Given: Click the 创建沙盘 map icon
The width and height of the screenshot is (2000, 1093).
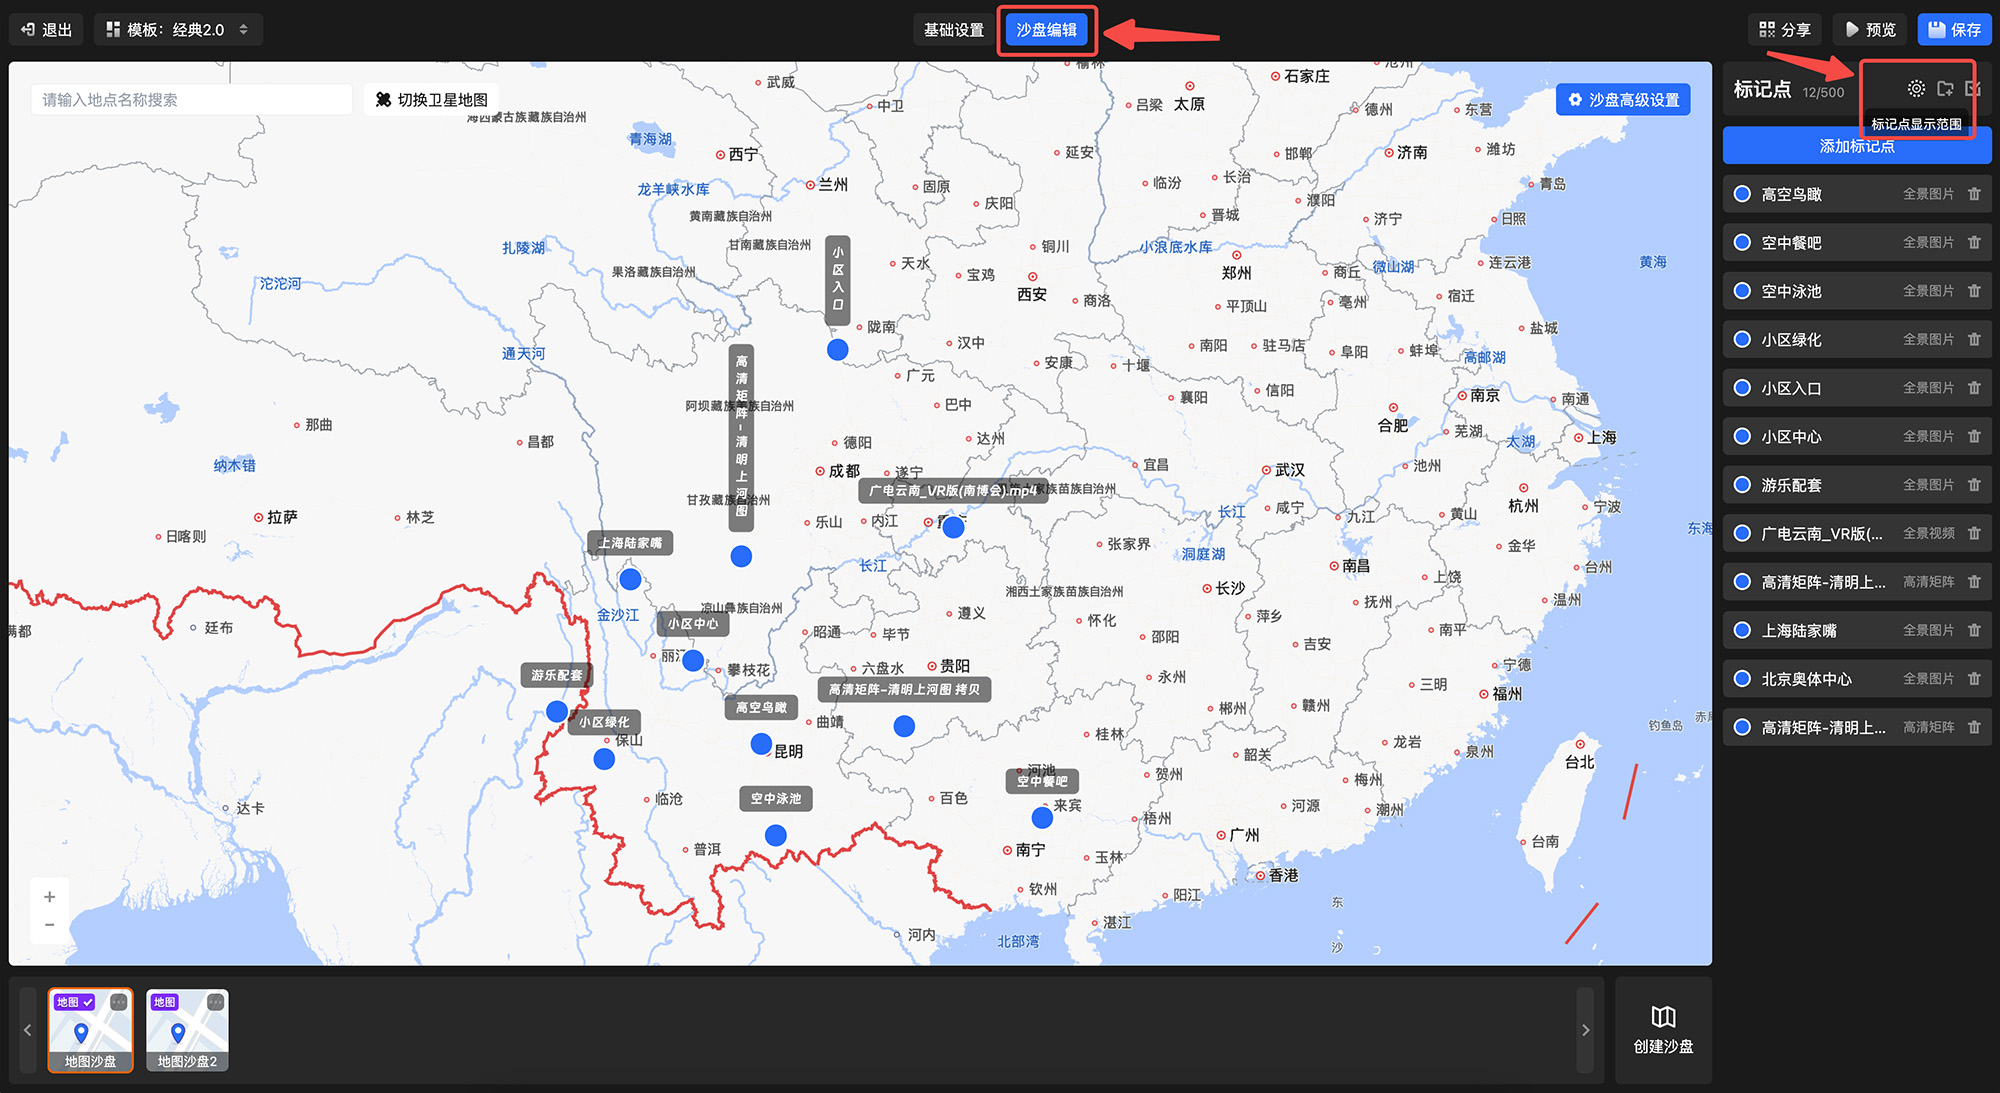Looking at the screenshot, I should click(1663, 1017).
